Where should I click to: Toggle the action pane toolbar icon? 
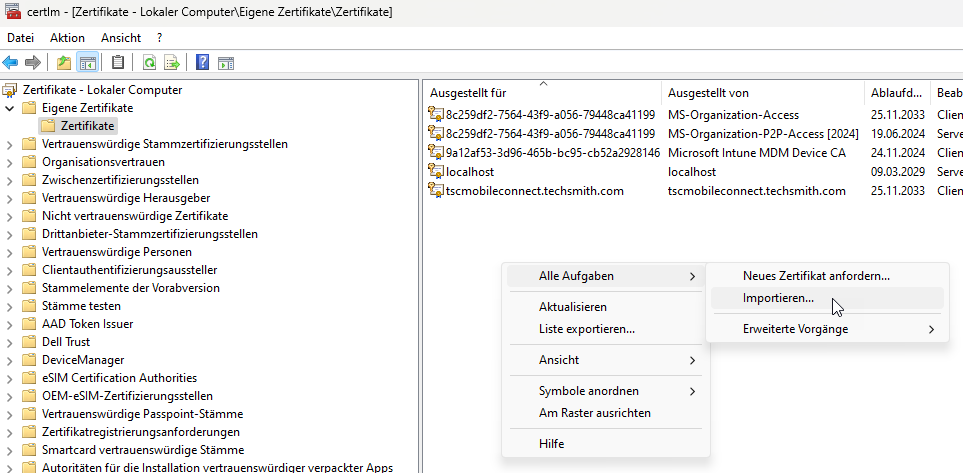coord(226,63)
